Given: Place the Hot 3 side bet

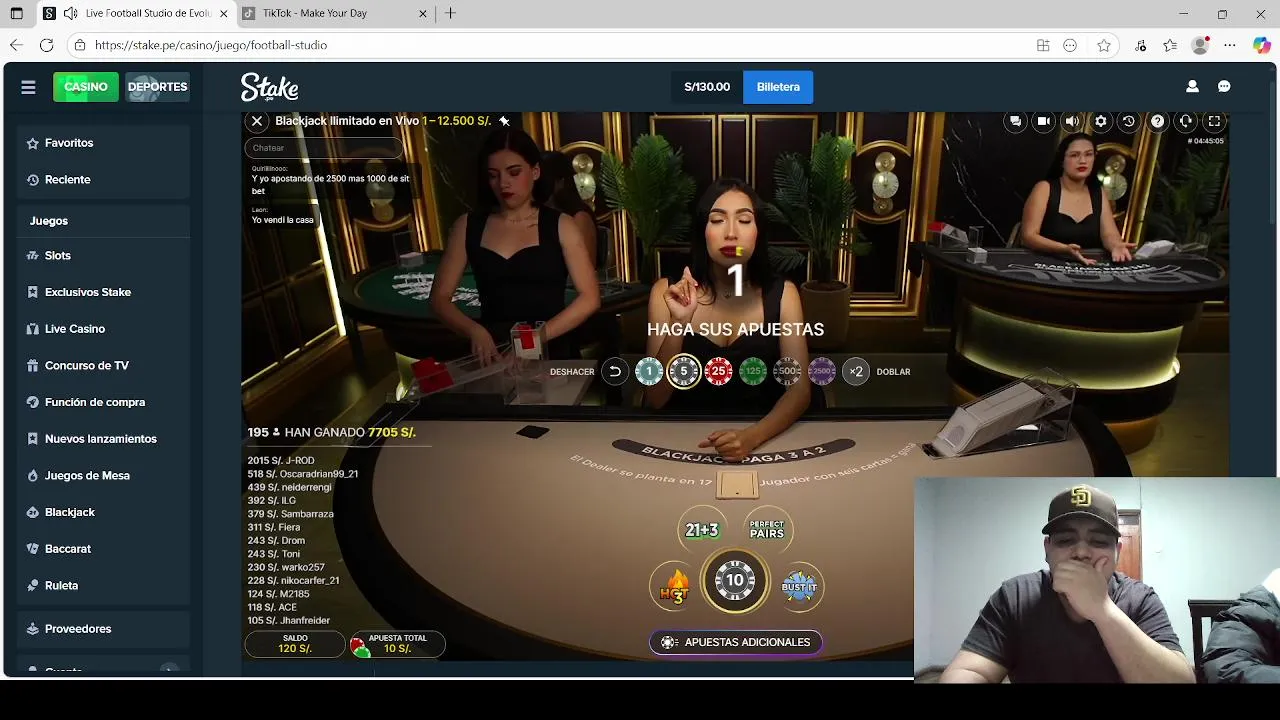Looking at the screenshot, I should (x=675, y=586).
